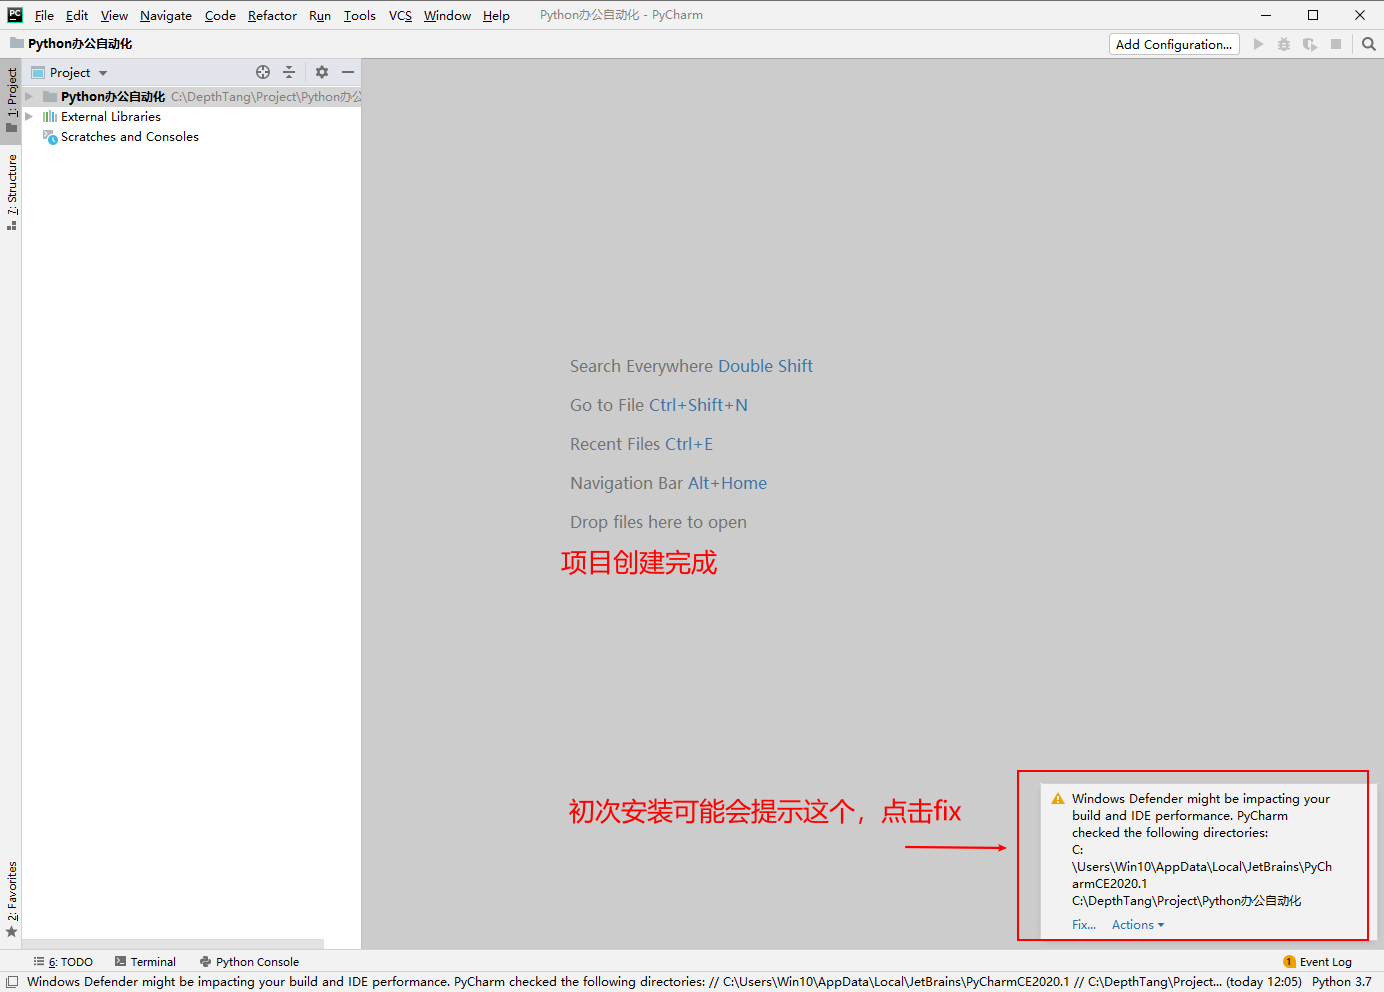
Task: Click Run with Coverage icon
Action: click(x=1310, y=44)
